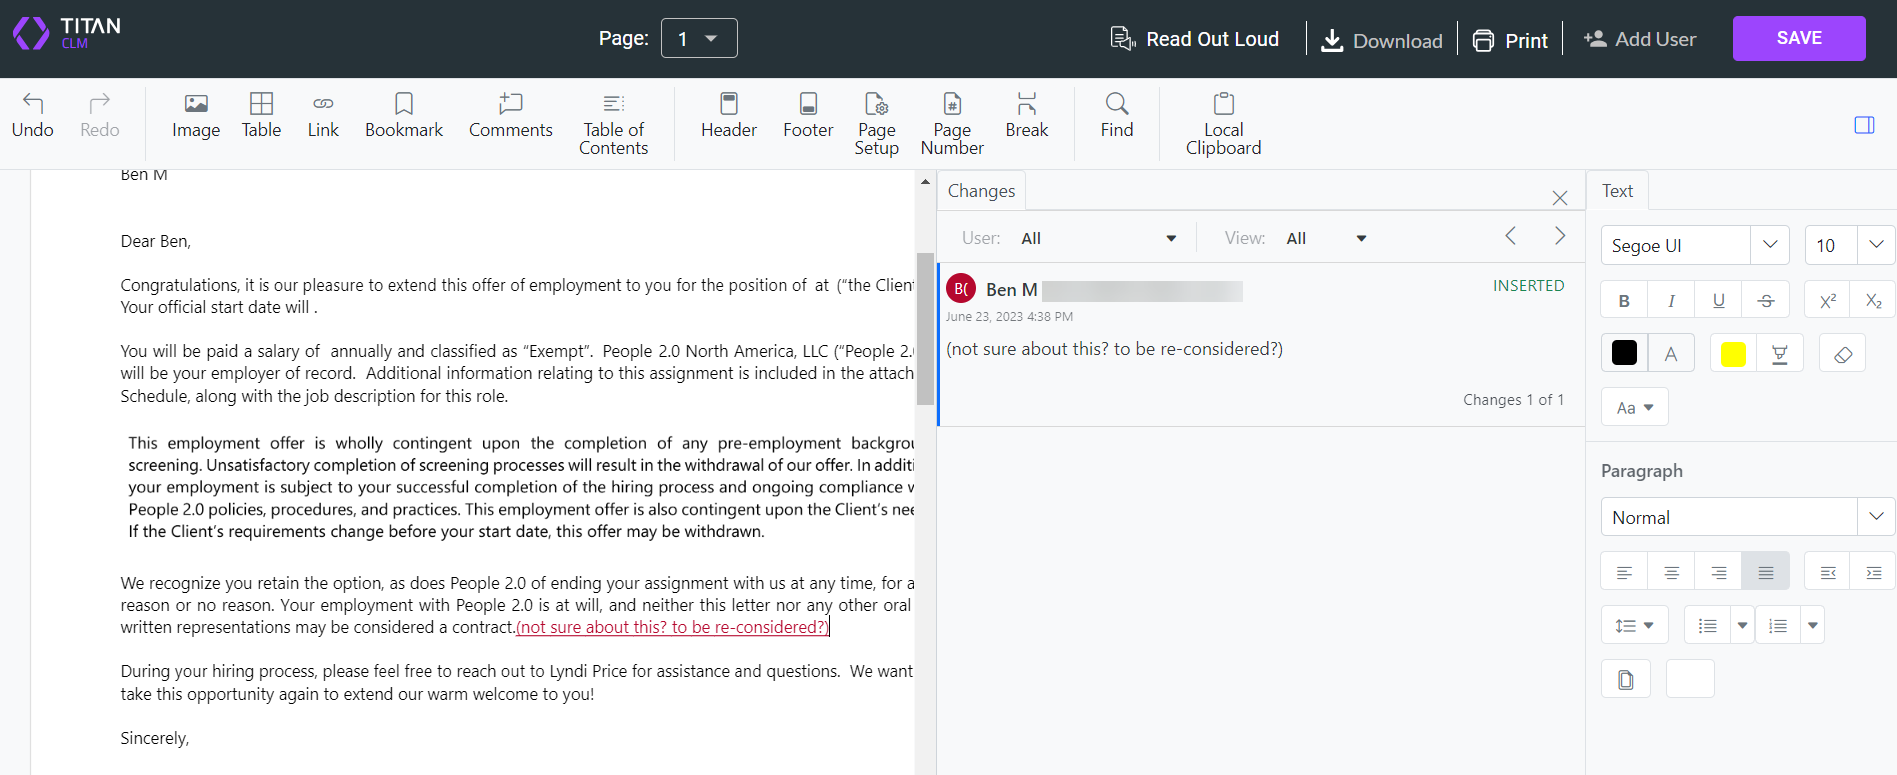
Task: Click the Undo arrow icon
Action: pos(33,103)
